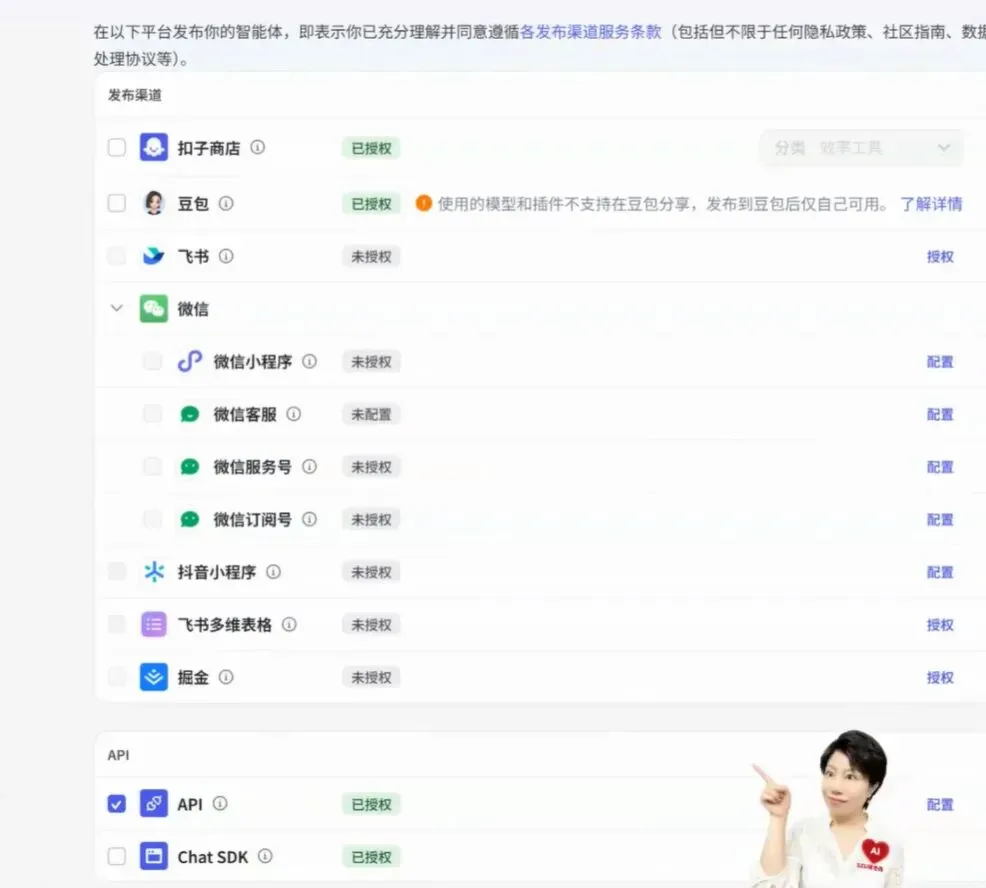Check the 豆包 checkbox
986x888 pixels.
tap(117, 203)
